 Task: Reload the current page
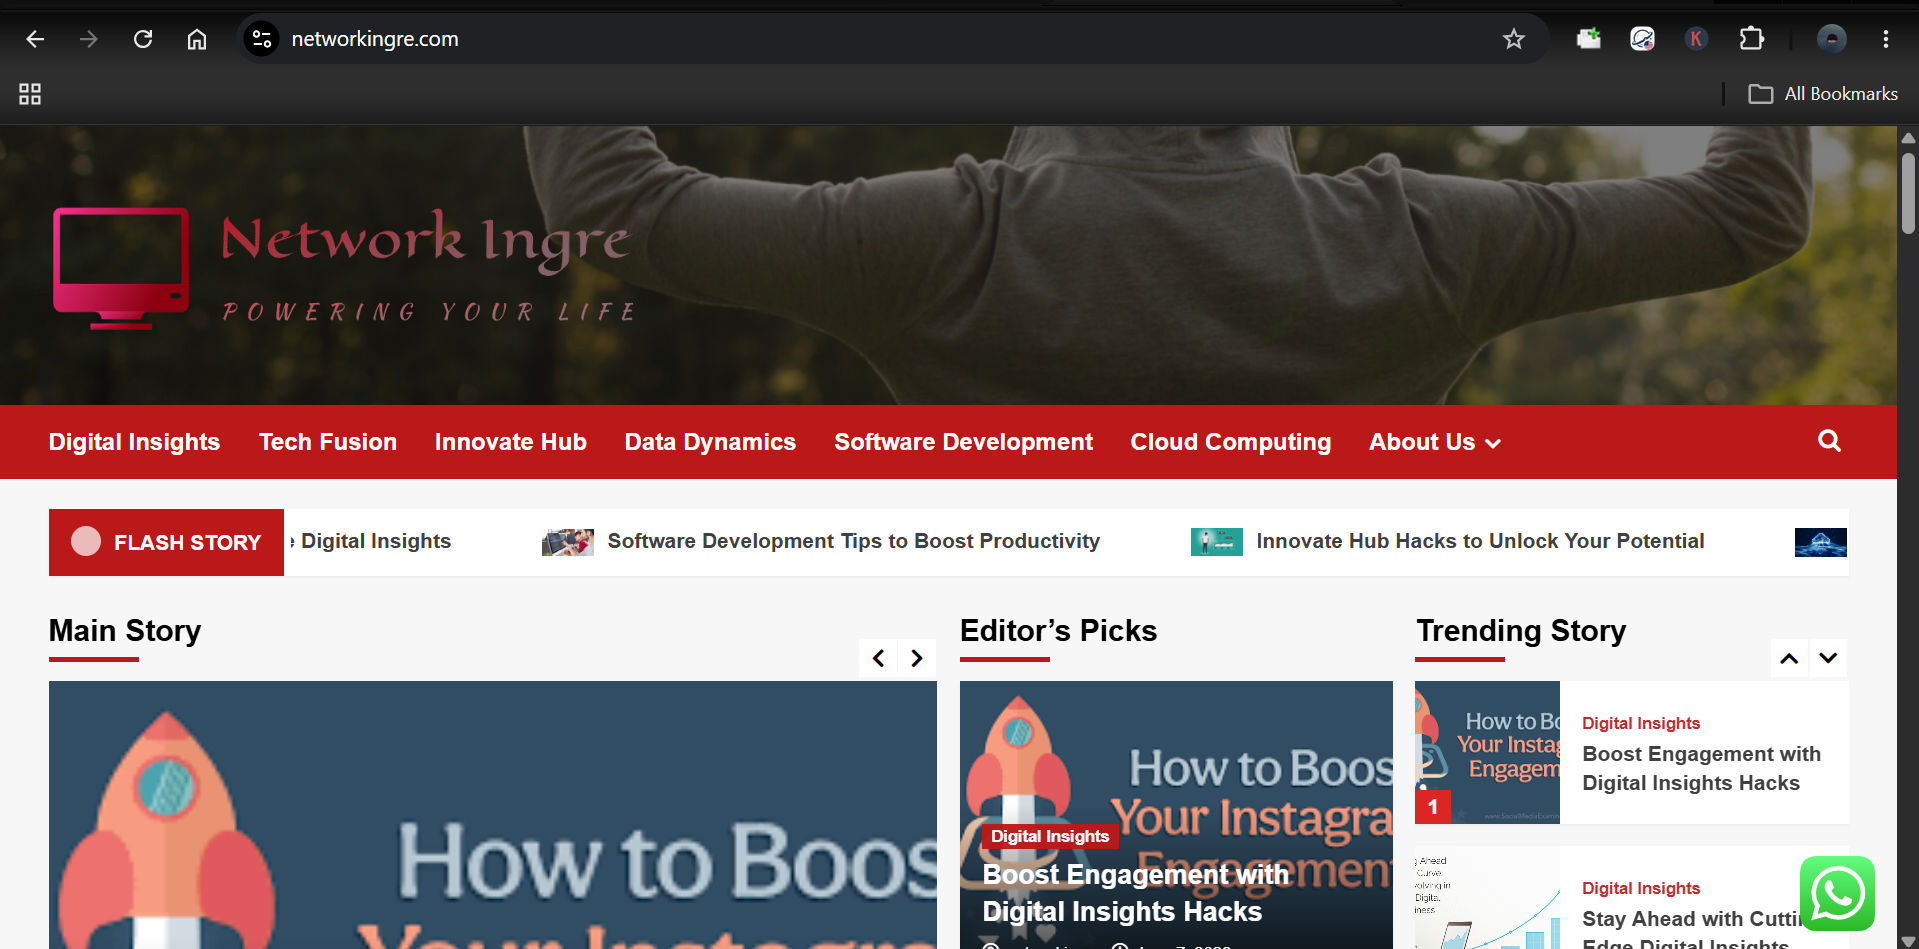pyautogui.click(x=143, y=39)
